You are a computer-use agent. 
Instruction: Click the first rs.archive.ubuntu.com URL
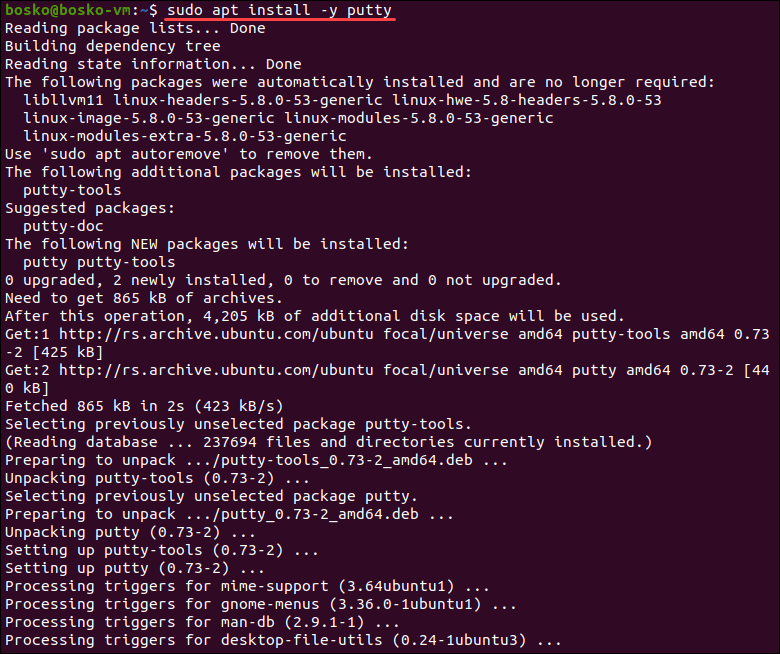tap(216, 334)
